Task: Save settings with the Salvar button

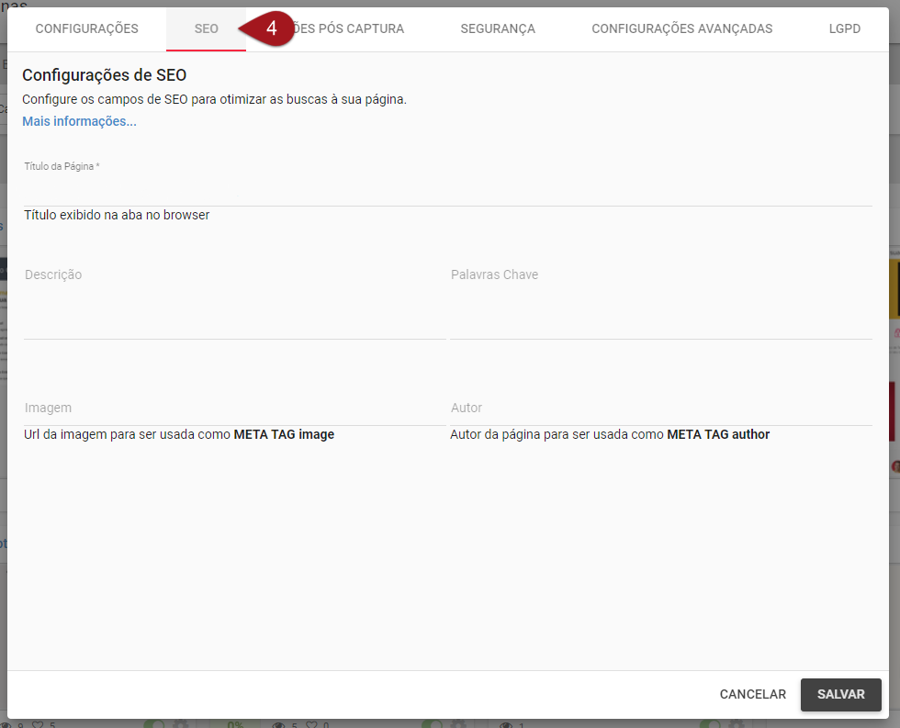Action: (x=840, y=694)
